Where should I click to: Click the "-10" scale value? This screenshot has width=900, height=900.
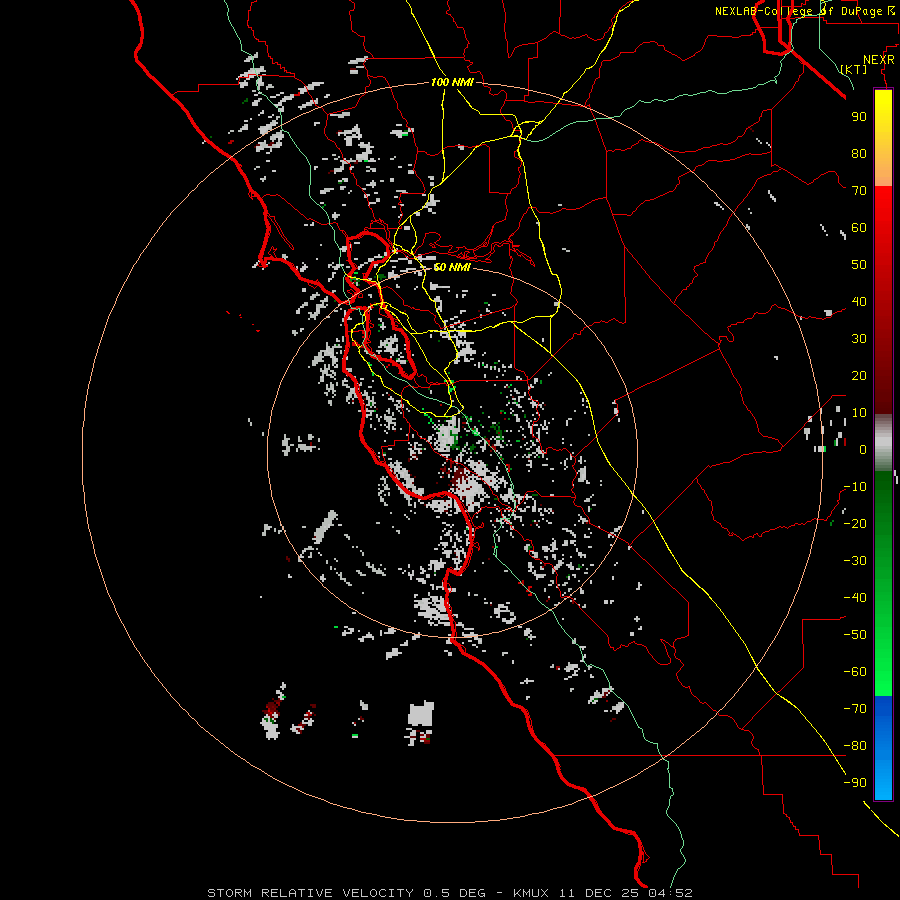click(855, 487)
